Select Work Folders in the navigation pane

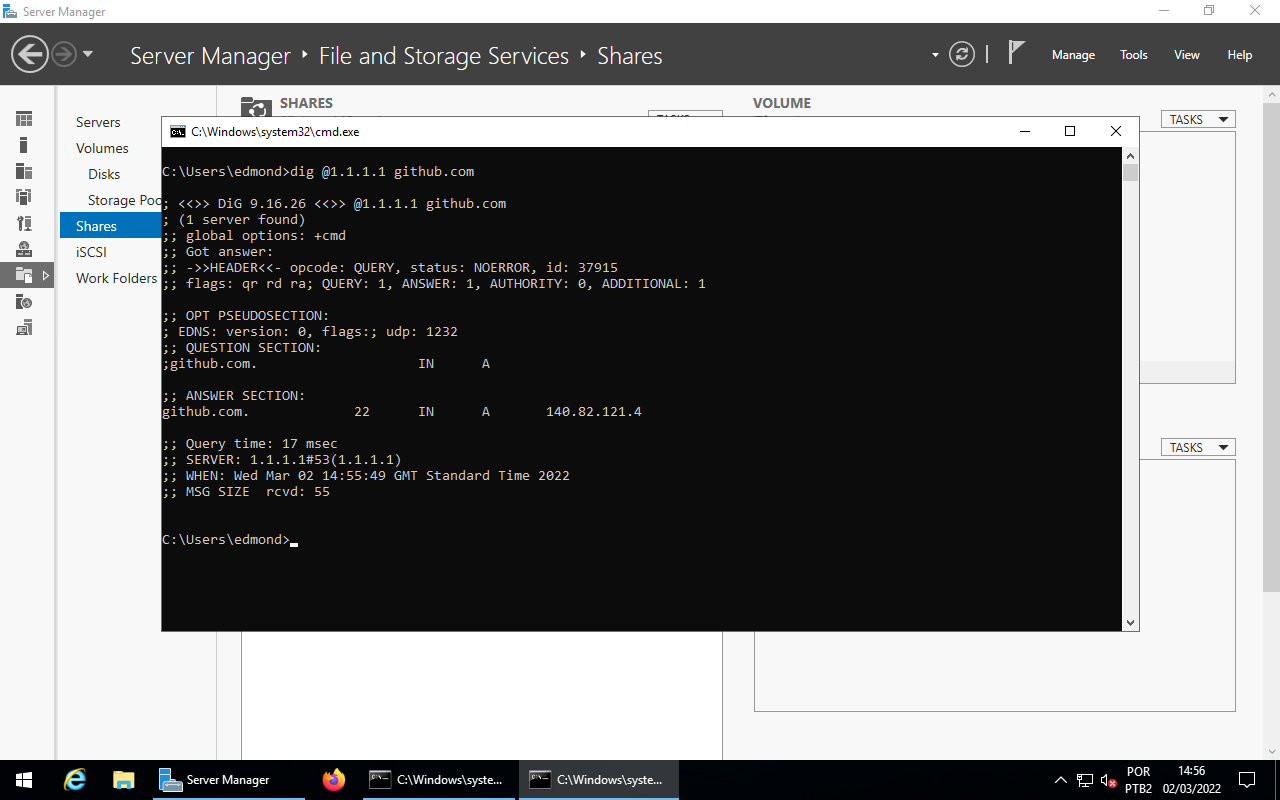(116, 278)
